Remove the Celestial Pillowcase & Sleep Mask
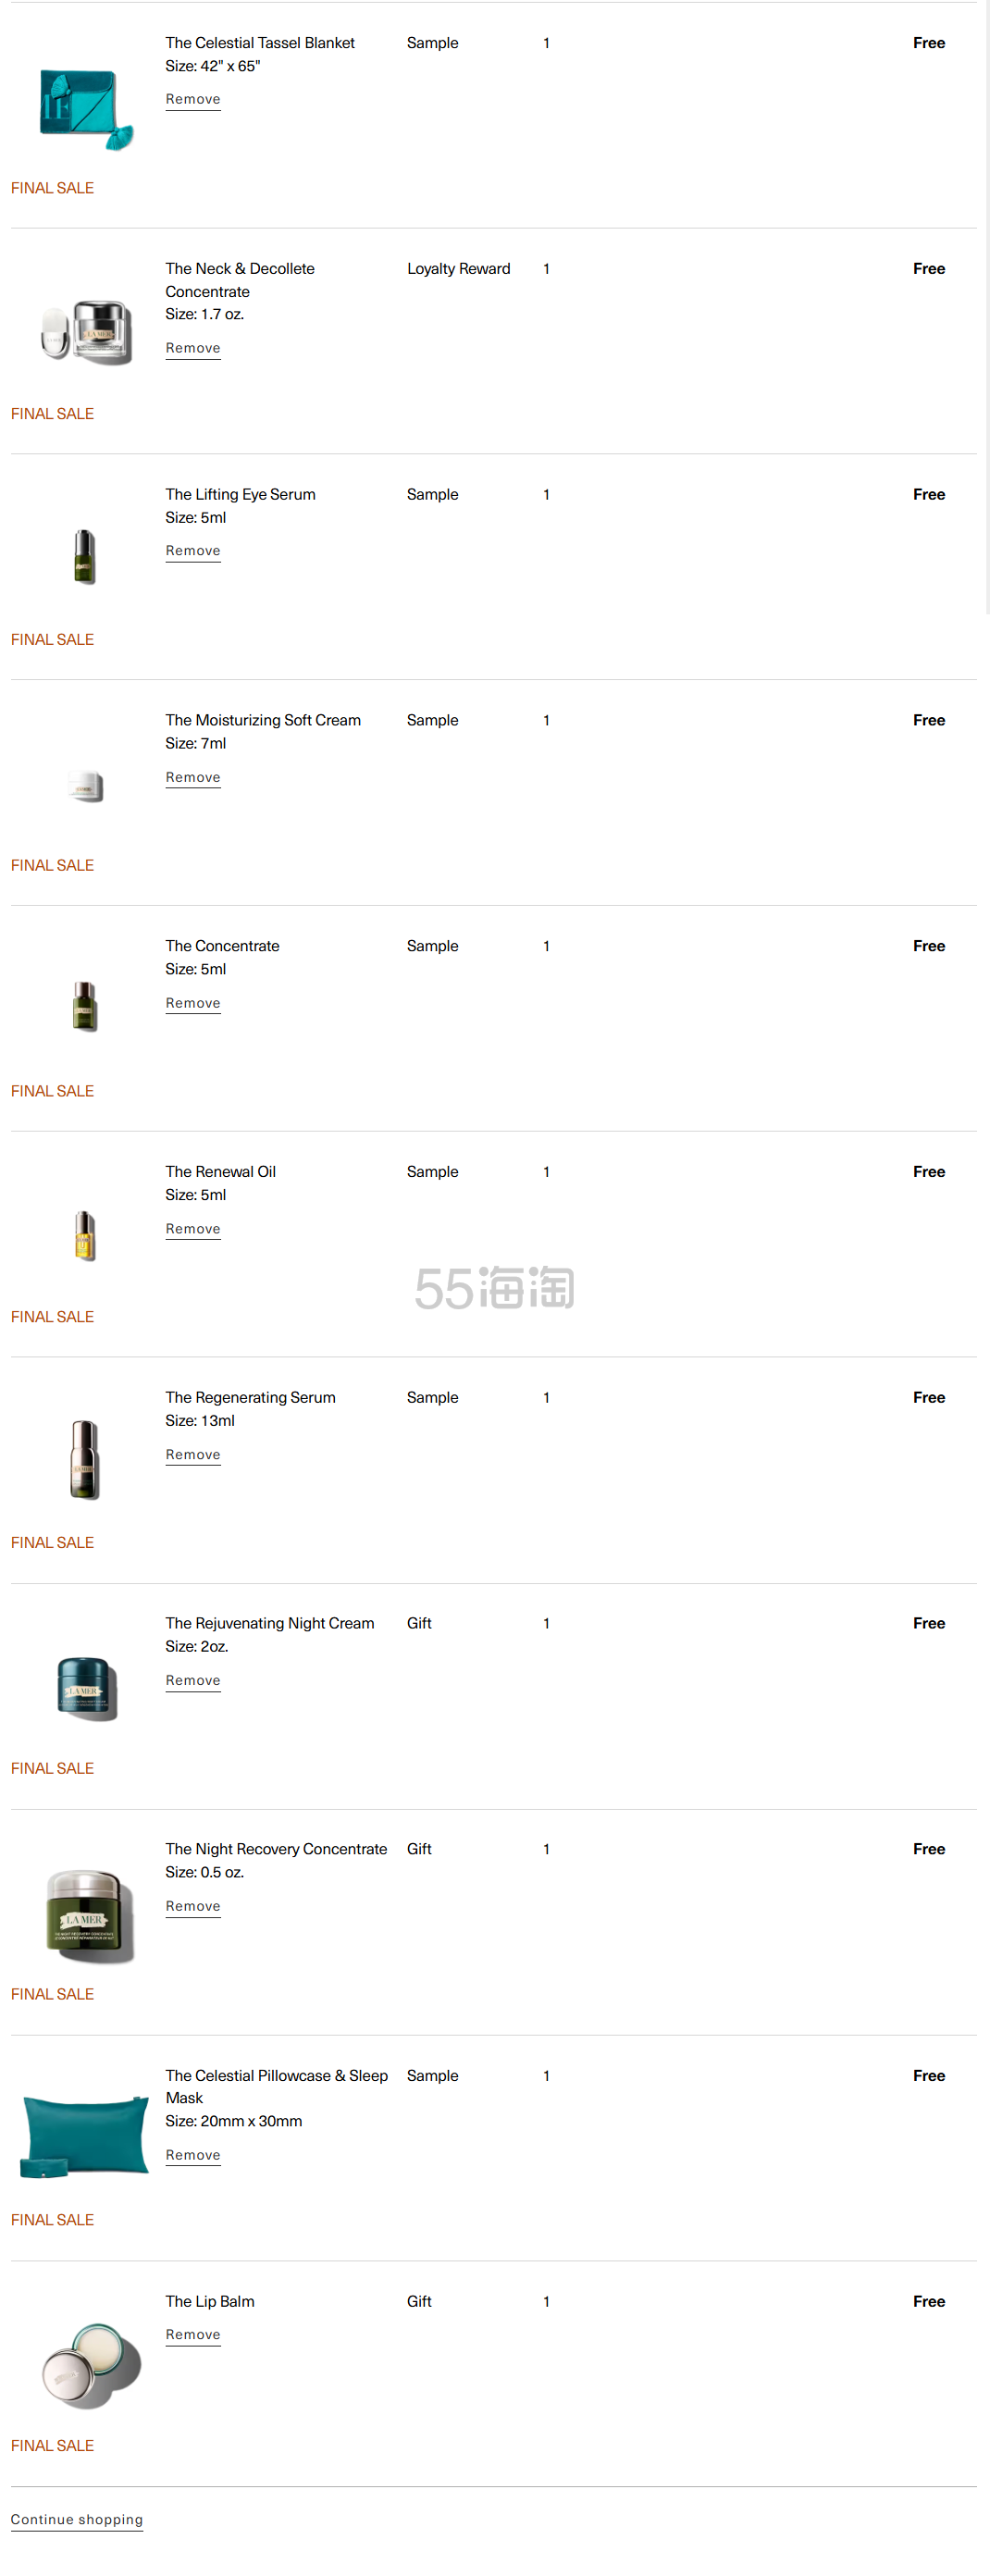 click(193, 2155)
